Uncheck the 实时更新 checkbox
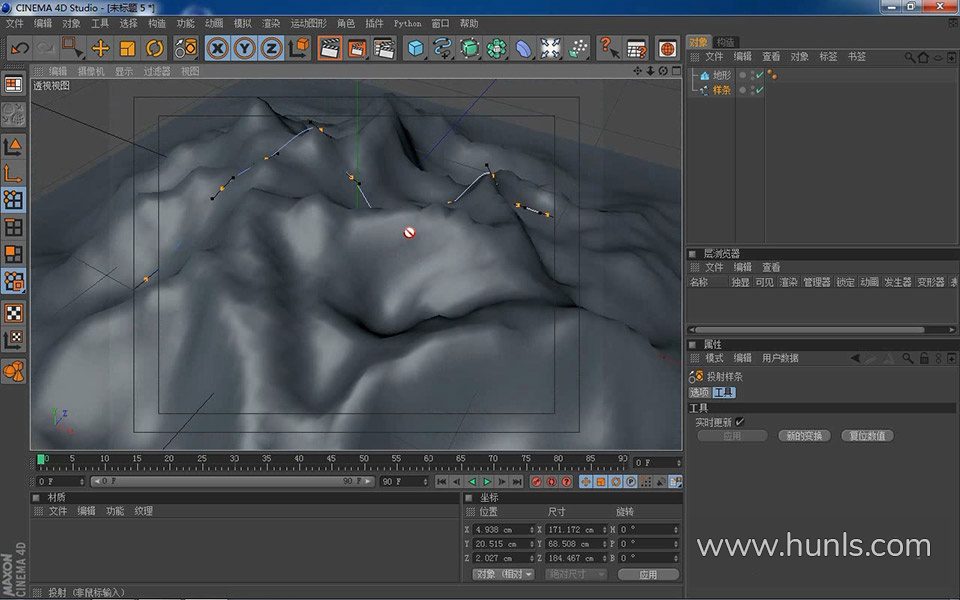The height and width of the screenshot is (600, 960). [x=740, y=422]
